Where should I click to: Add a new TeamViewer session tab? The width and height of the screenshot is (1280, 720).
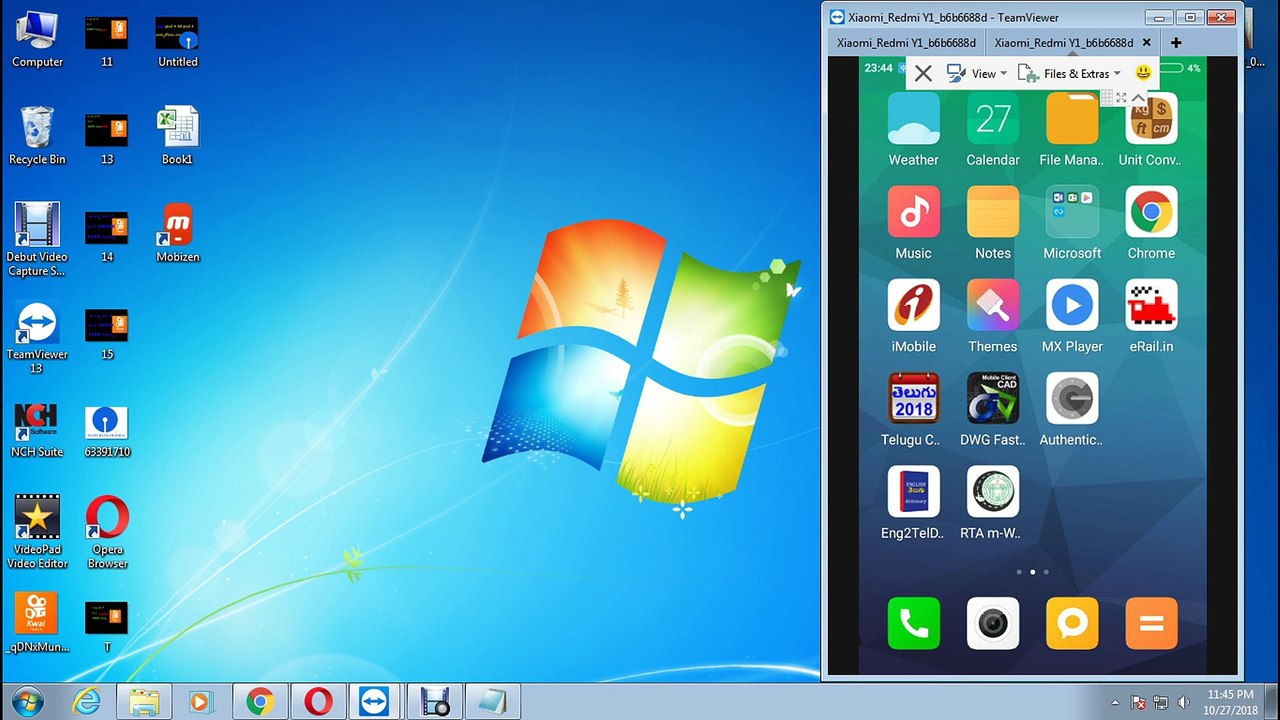[1176, 43]
